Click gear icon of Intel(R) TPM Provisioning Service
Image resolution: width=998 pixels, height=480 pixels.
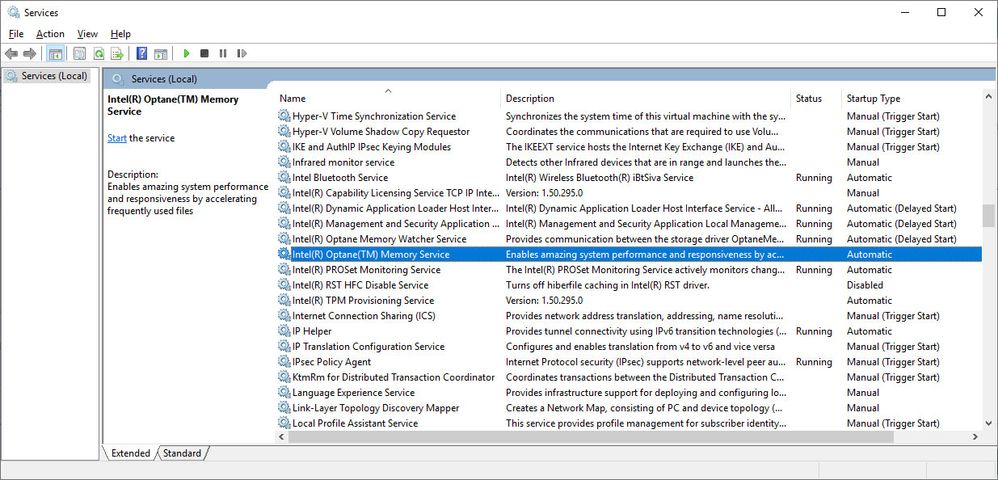[284, 300]
